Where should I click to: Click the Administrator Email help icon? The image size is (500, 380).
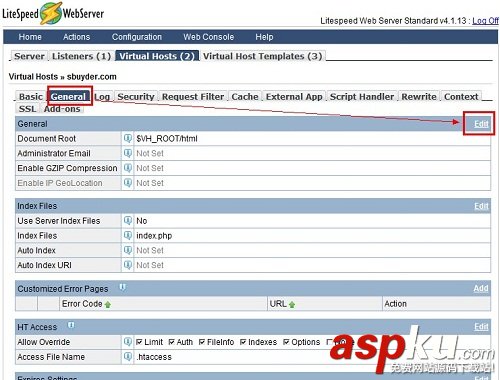128,153
